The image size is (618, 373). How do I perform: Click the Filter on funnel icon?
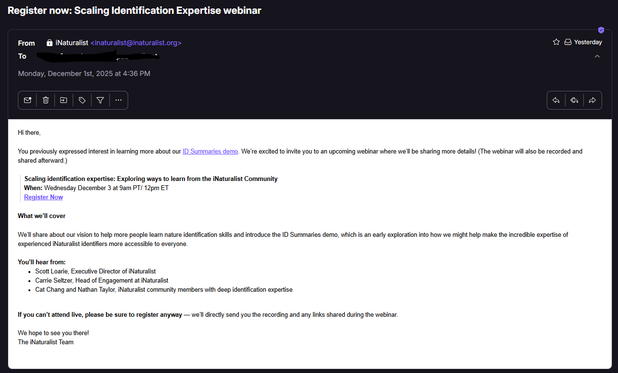[100, 100]
